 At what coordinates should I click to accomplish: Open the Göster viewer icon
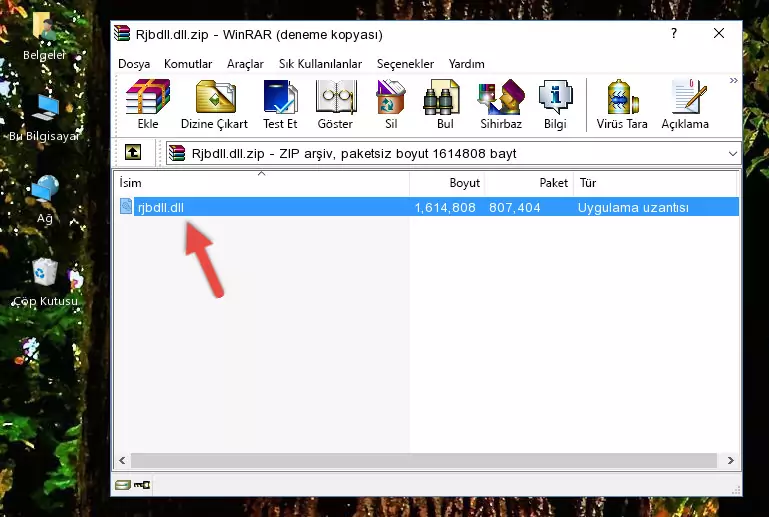click(335, 104)
